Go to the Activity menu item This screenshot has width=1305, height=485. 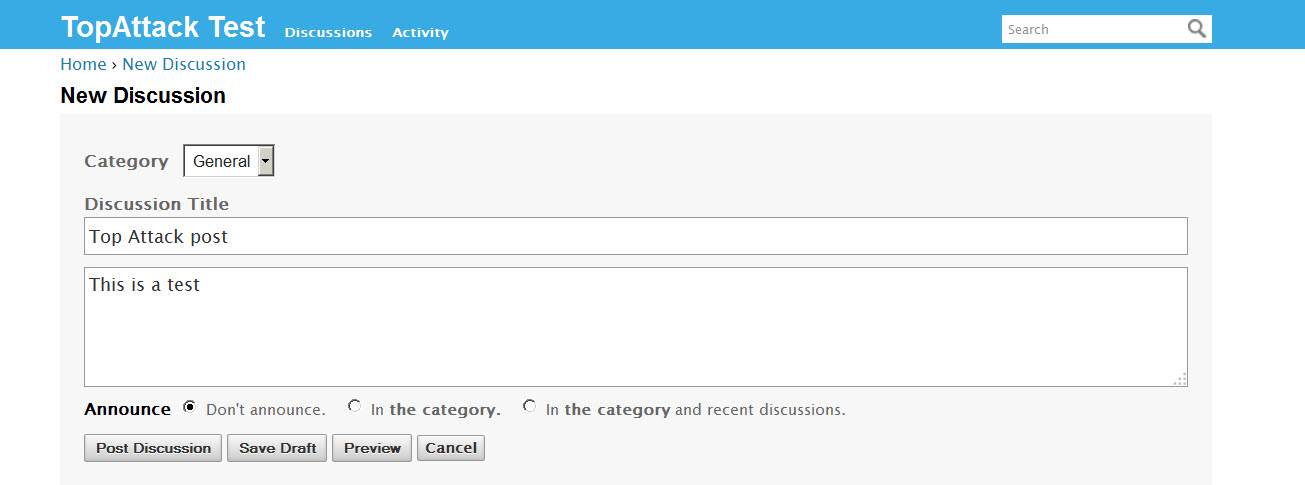tap(420, 32)
